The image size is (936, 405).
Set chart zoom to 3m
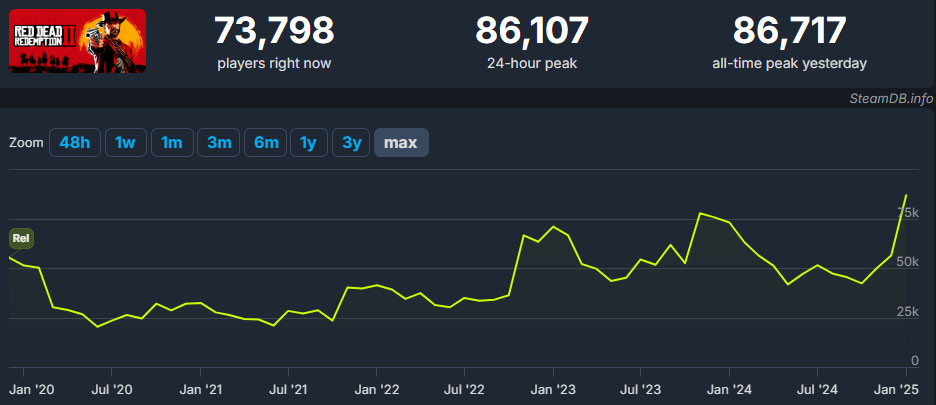tap(219, 143)
